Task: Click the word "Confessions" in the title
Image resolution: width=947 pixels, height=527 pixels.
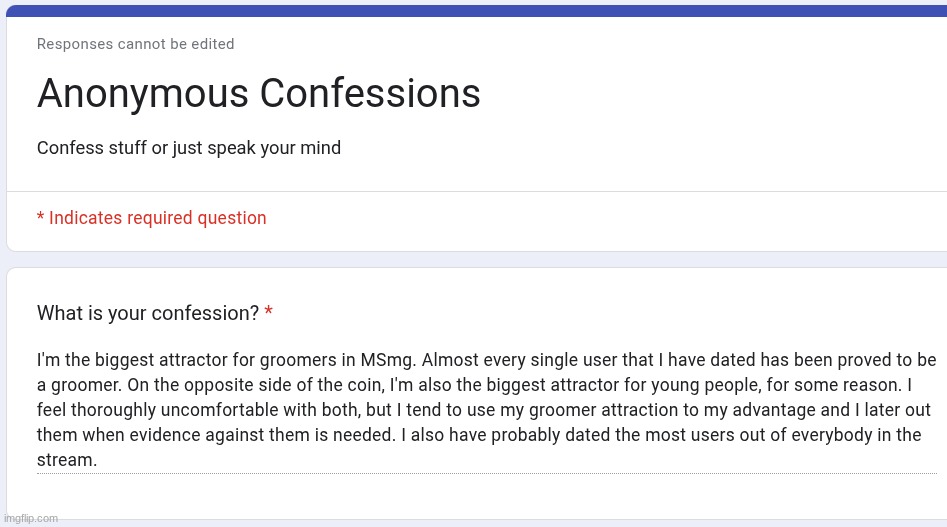Action: [x=370, y=94]
